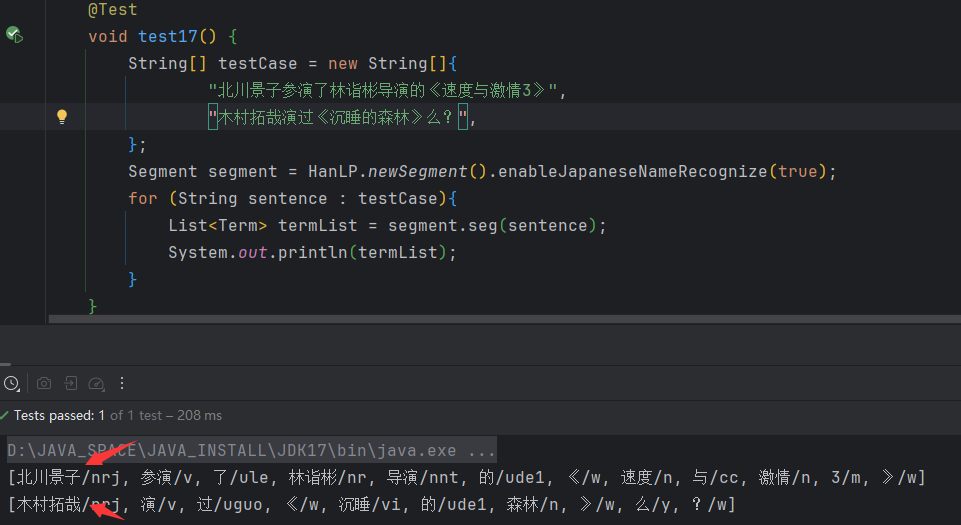The height and width of the screenshot is (525, 961).
Task: Click the java.exe path link in console
Action: coord(232,450)
